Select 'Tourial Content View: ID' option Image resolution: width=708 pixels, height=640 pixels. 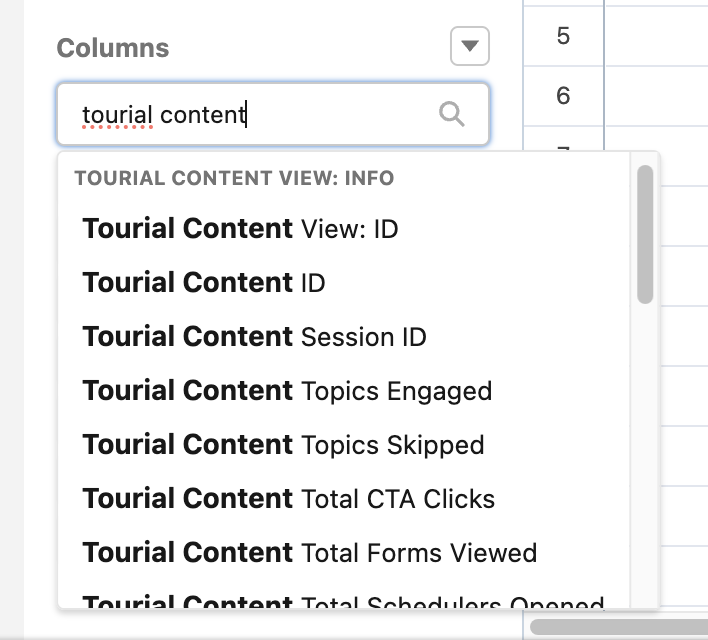[x=240, y=229]
